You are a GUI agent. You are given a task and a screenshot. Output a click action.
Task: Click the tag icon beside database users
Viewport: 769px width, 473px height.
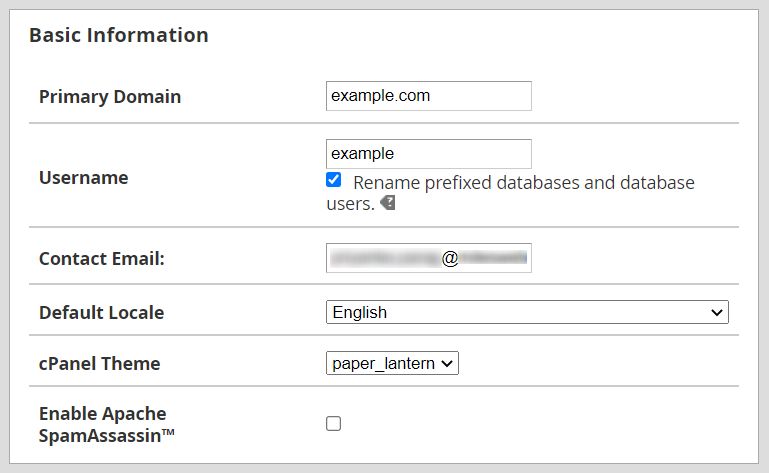click(388, 203)
